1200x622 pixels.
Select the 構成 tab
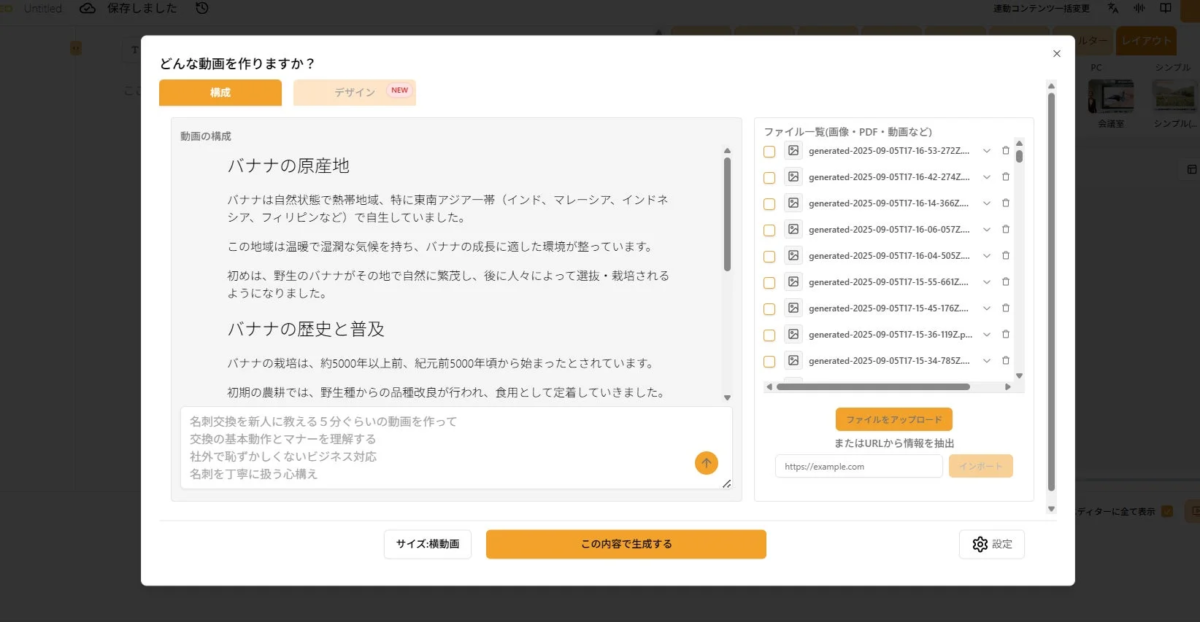[220, 91]
